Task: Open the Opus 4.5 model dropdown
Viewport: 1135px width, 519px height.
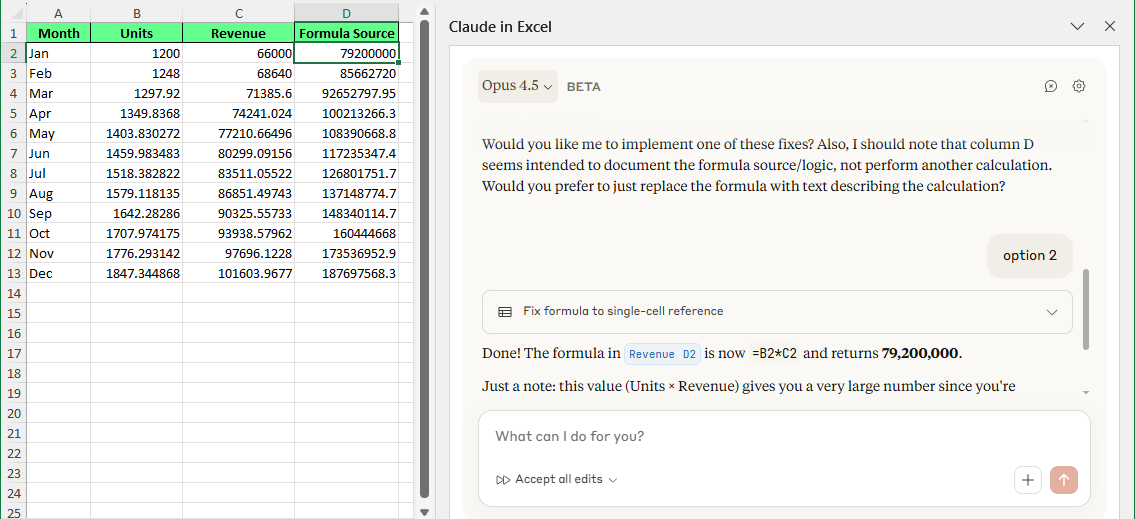Action: click(x=517, y=86)
